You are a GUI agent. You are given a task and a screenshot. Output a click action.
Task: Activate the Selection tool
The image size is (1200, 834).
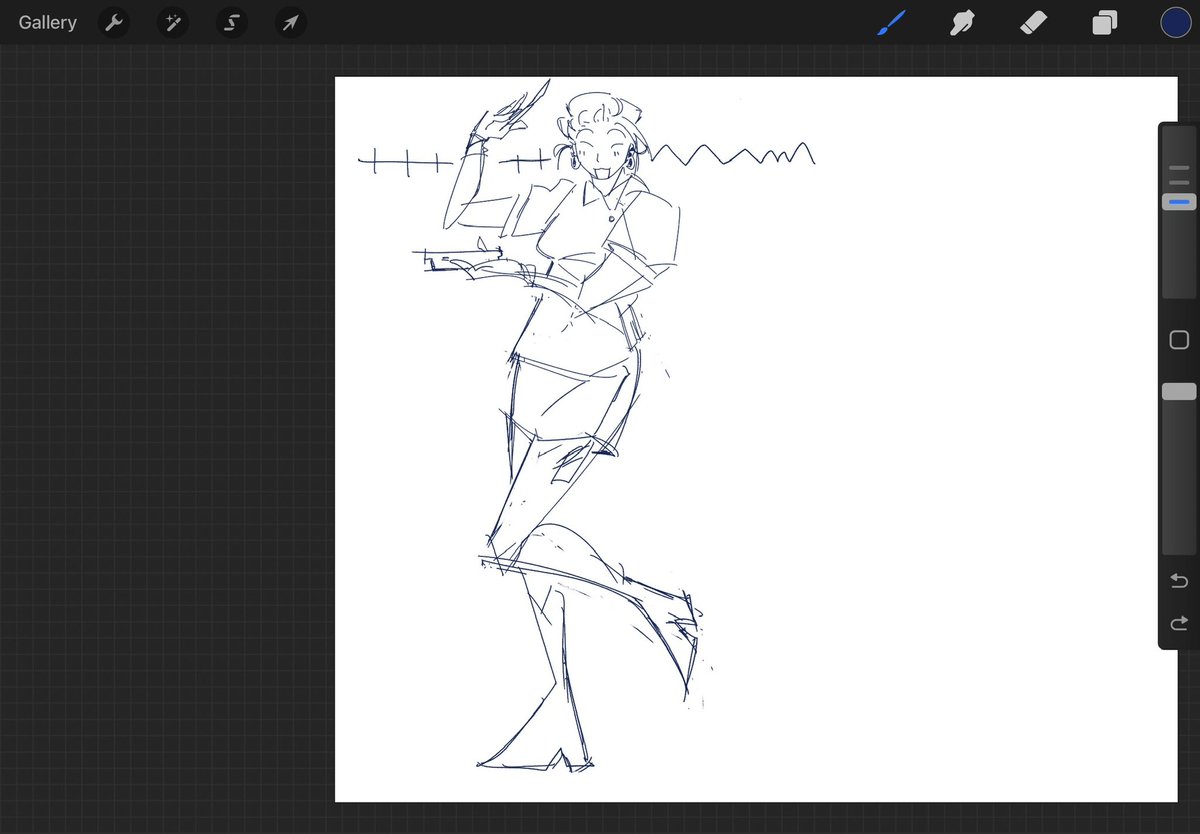231,22
